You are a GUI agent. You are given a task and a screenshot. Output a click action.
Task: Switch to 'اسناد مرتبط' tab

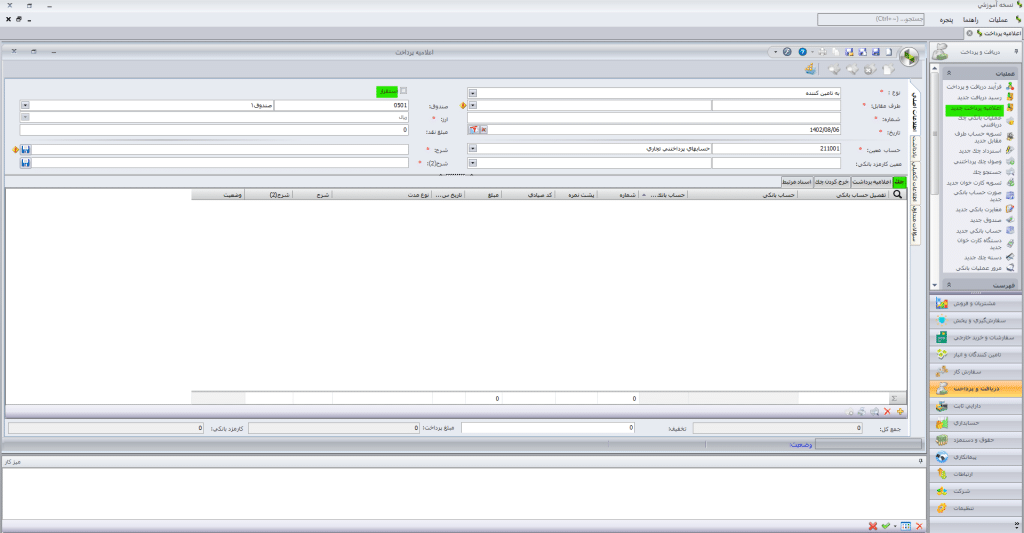click(x=797, y=182)
